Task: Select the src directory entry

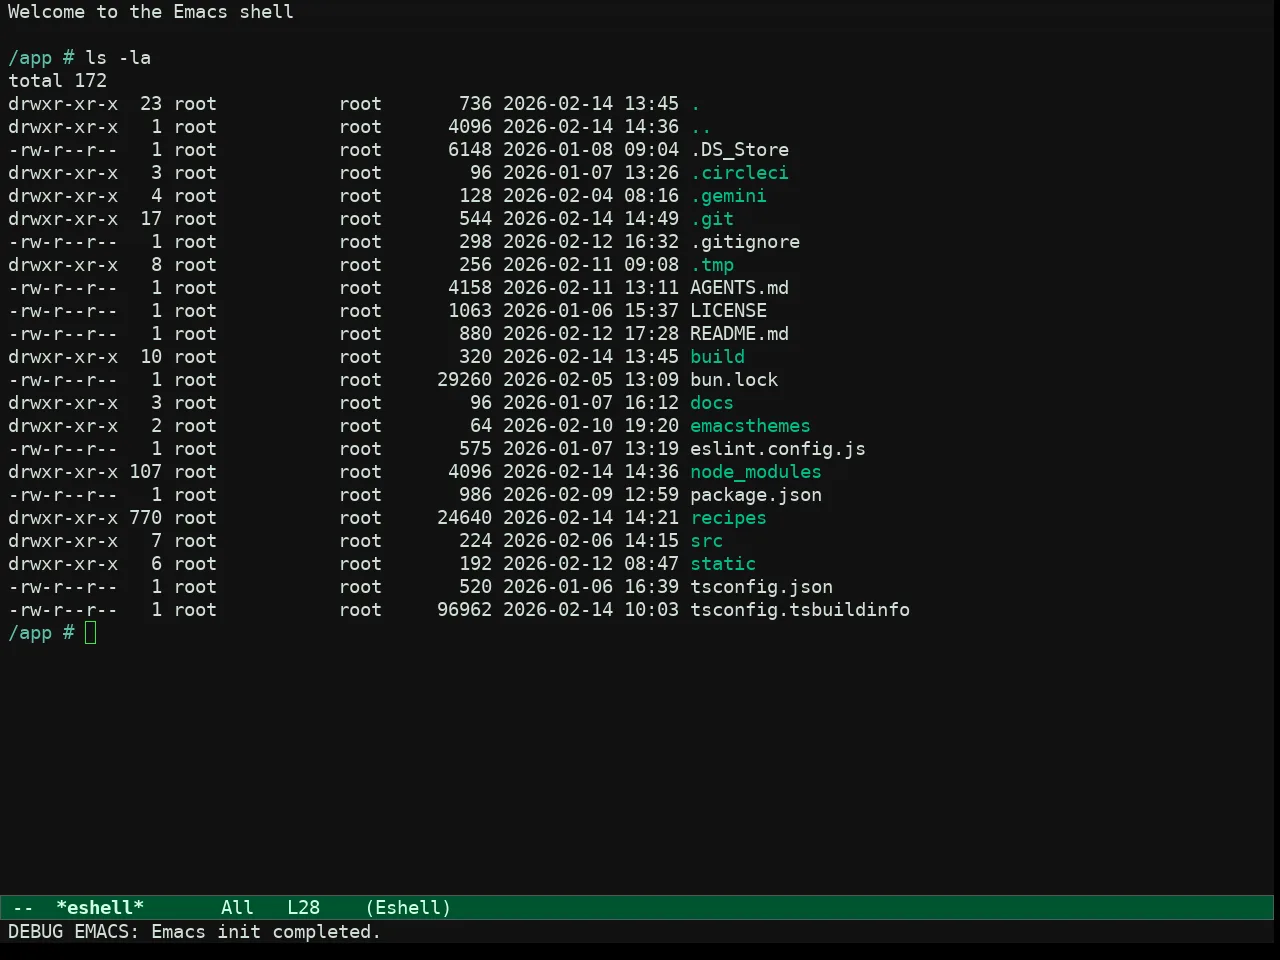Action: (x=706, y=541)
